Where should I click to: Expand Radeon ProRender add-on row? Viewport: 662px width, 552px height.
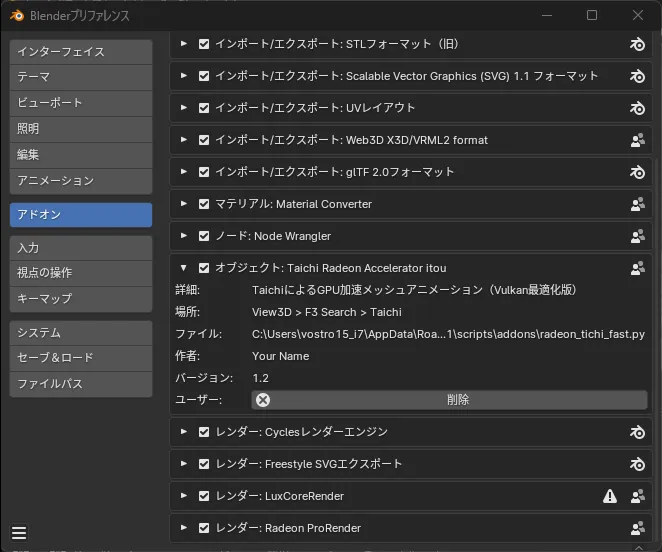tap(184, 528)
